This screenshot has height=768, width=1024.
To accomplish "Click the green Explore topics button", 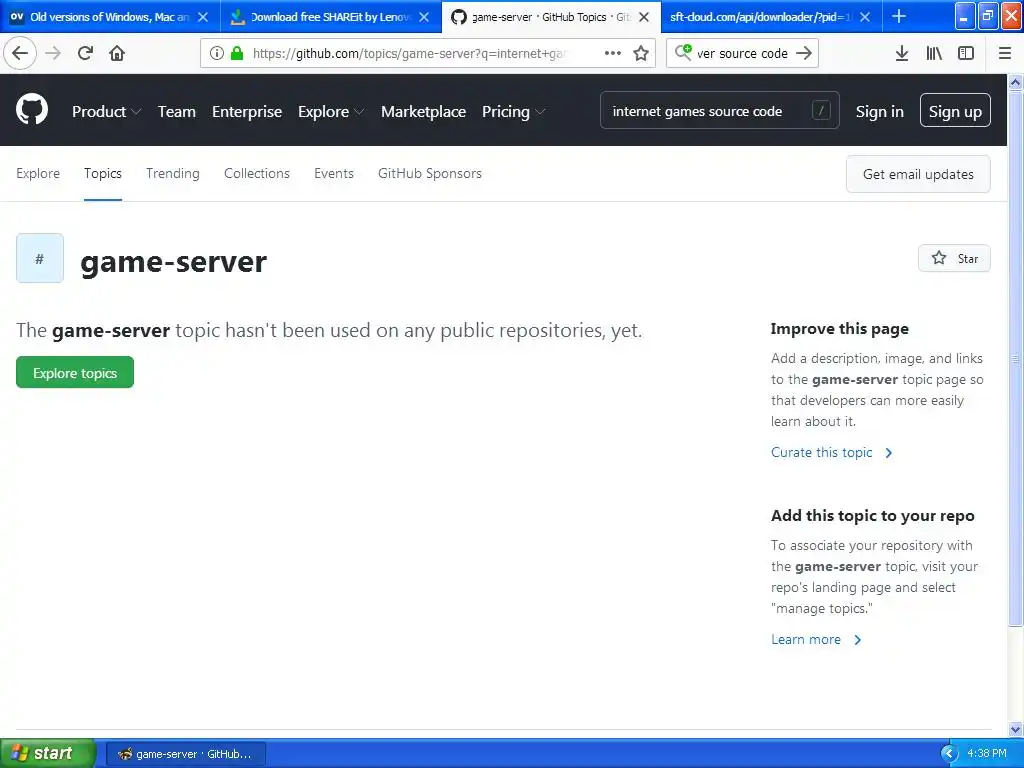I will 75,372.
